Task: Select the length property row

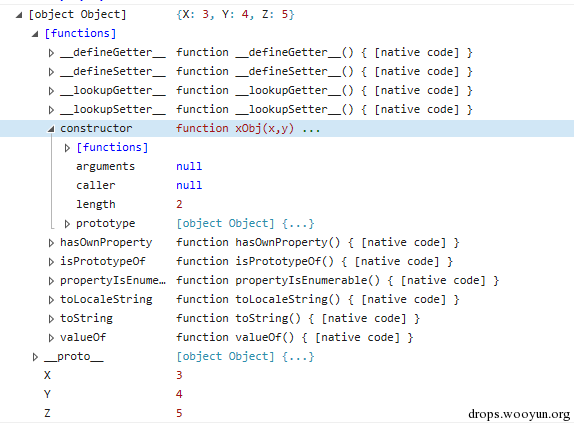Action: (287, 205)
